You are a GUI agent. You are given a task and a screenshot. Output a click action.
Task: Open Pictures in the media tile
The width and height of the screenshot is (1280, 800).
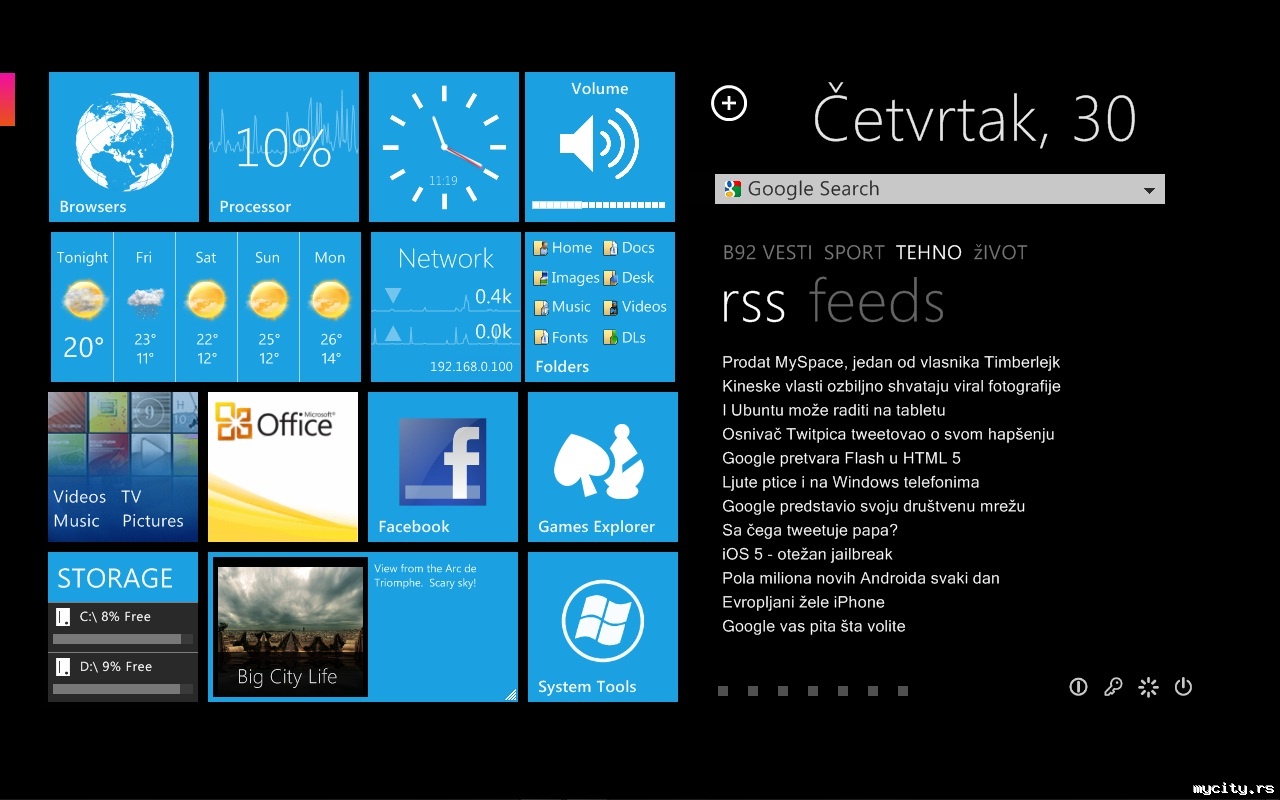click(x=153, y=521)
